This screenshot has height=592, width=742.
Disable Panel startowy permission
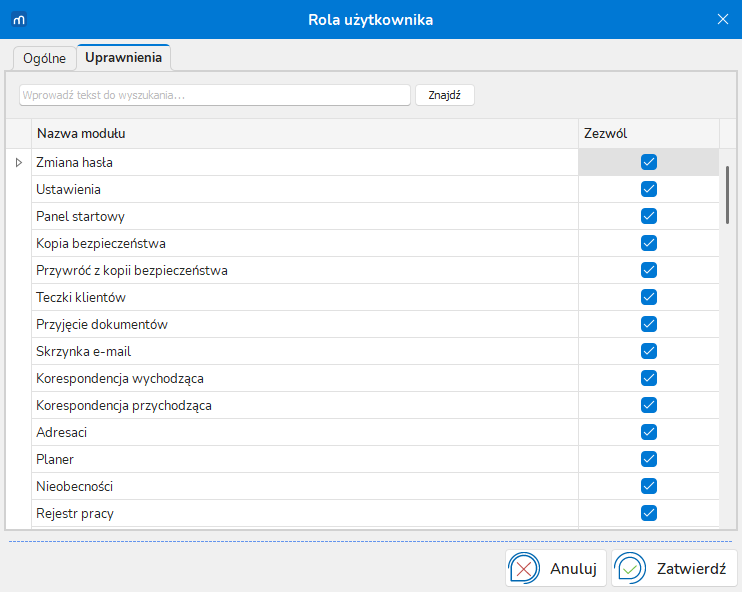[649, 216]
